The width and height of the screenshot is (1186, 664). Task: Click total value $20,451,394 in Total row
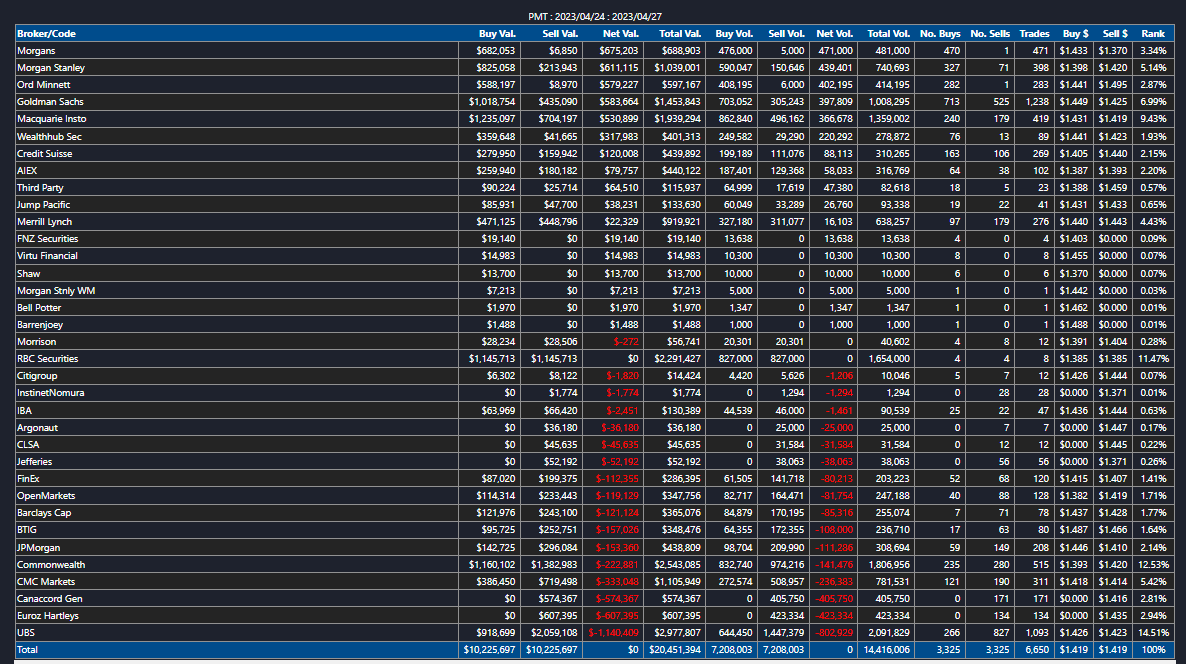[675, 650]
